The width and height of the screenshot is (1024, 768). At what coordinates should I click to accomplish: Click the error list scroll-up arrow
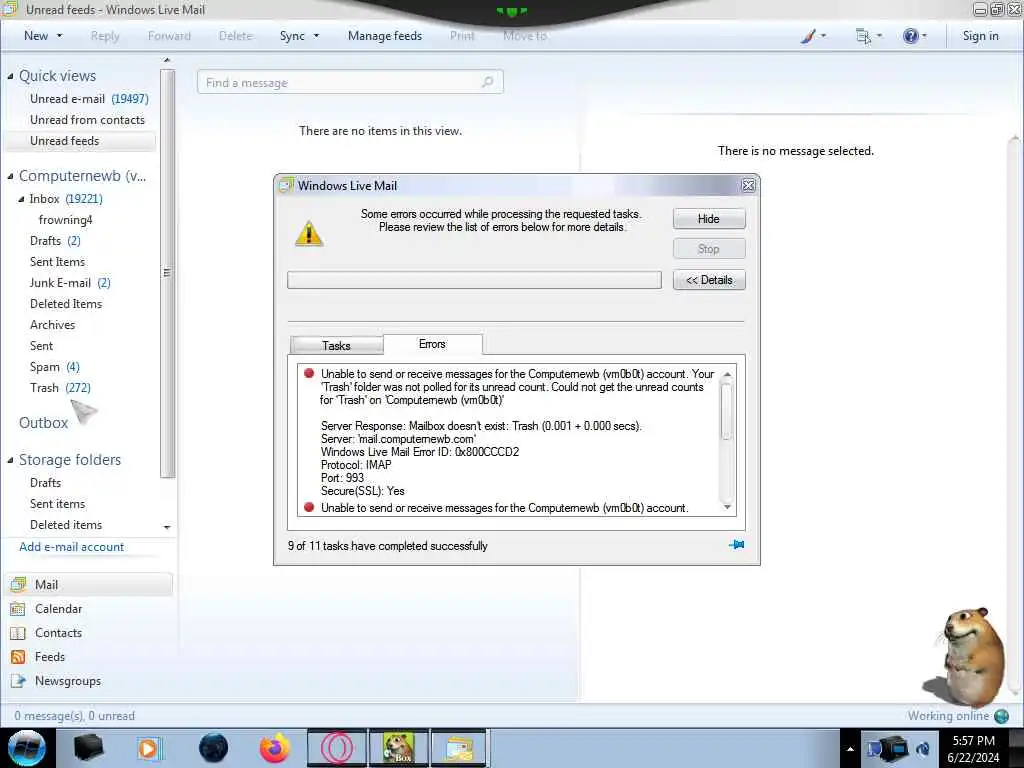click(727, 374)
